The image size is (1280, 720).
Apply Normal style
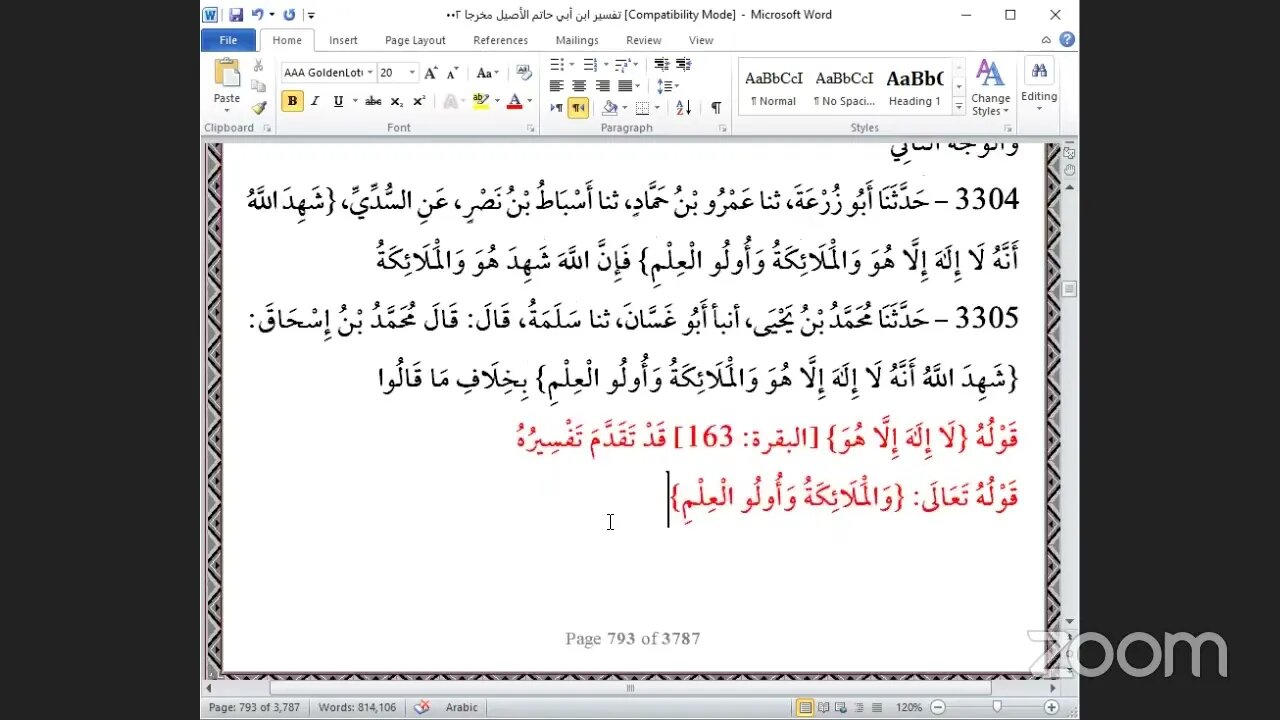click(774, 88)
